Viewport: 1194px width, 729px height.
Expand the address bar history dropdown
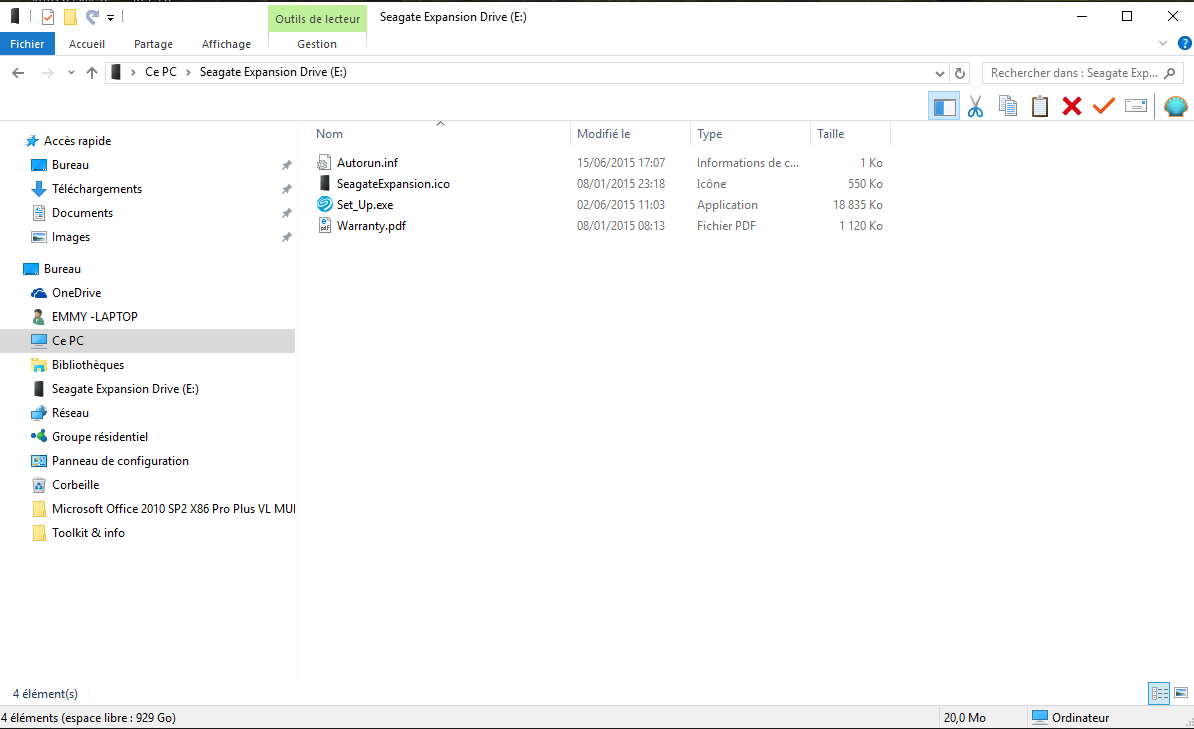pos(940,73)
